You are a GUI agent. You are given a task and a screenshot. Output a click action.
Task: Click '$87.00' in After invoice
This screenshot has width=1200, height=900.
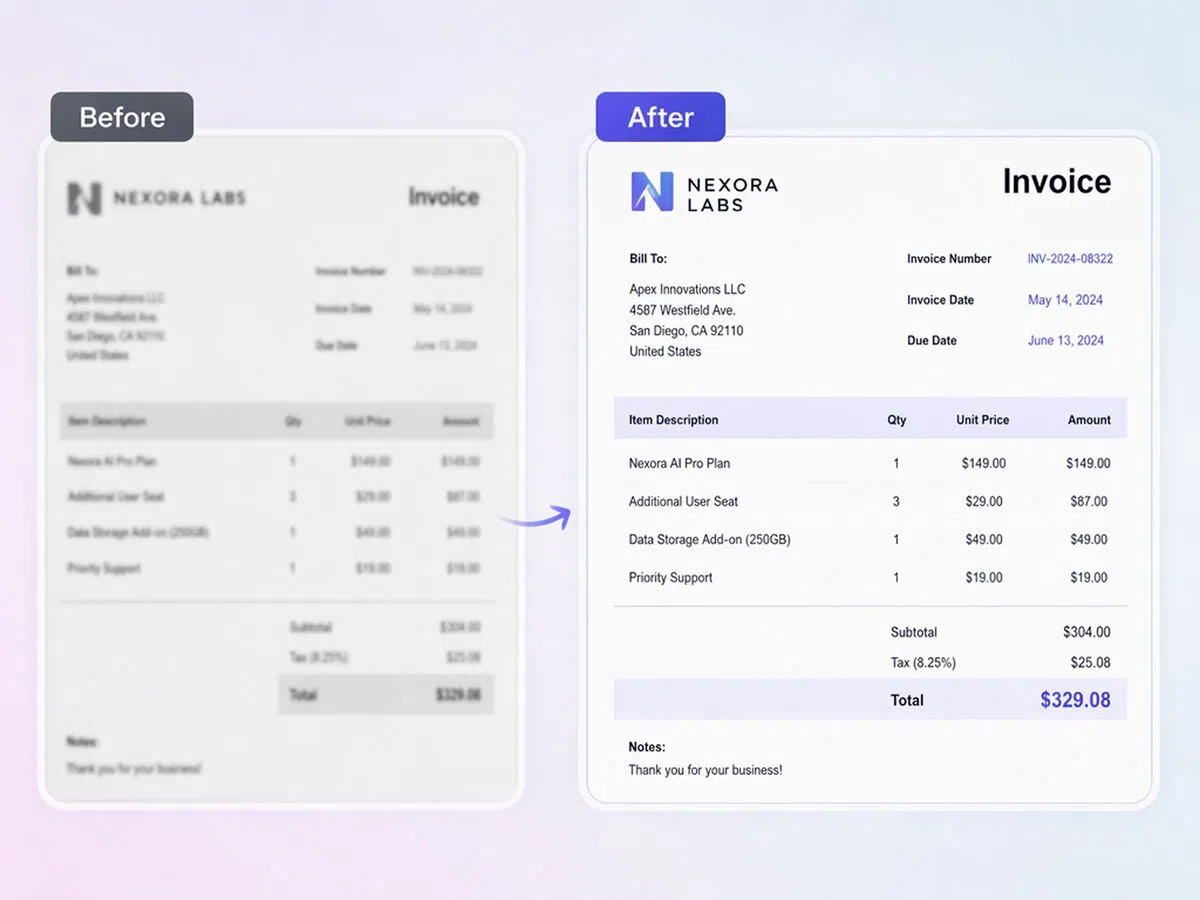click(x=1089, y=502)
